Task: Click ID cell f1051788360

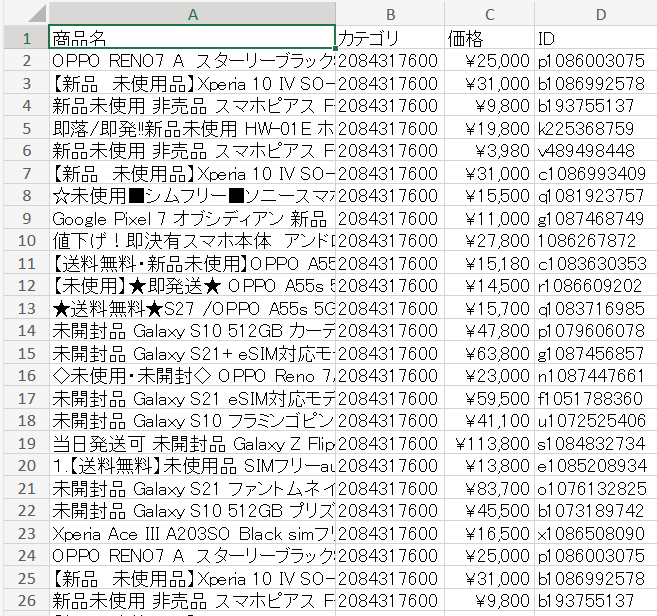Action: pos(596,398)
